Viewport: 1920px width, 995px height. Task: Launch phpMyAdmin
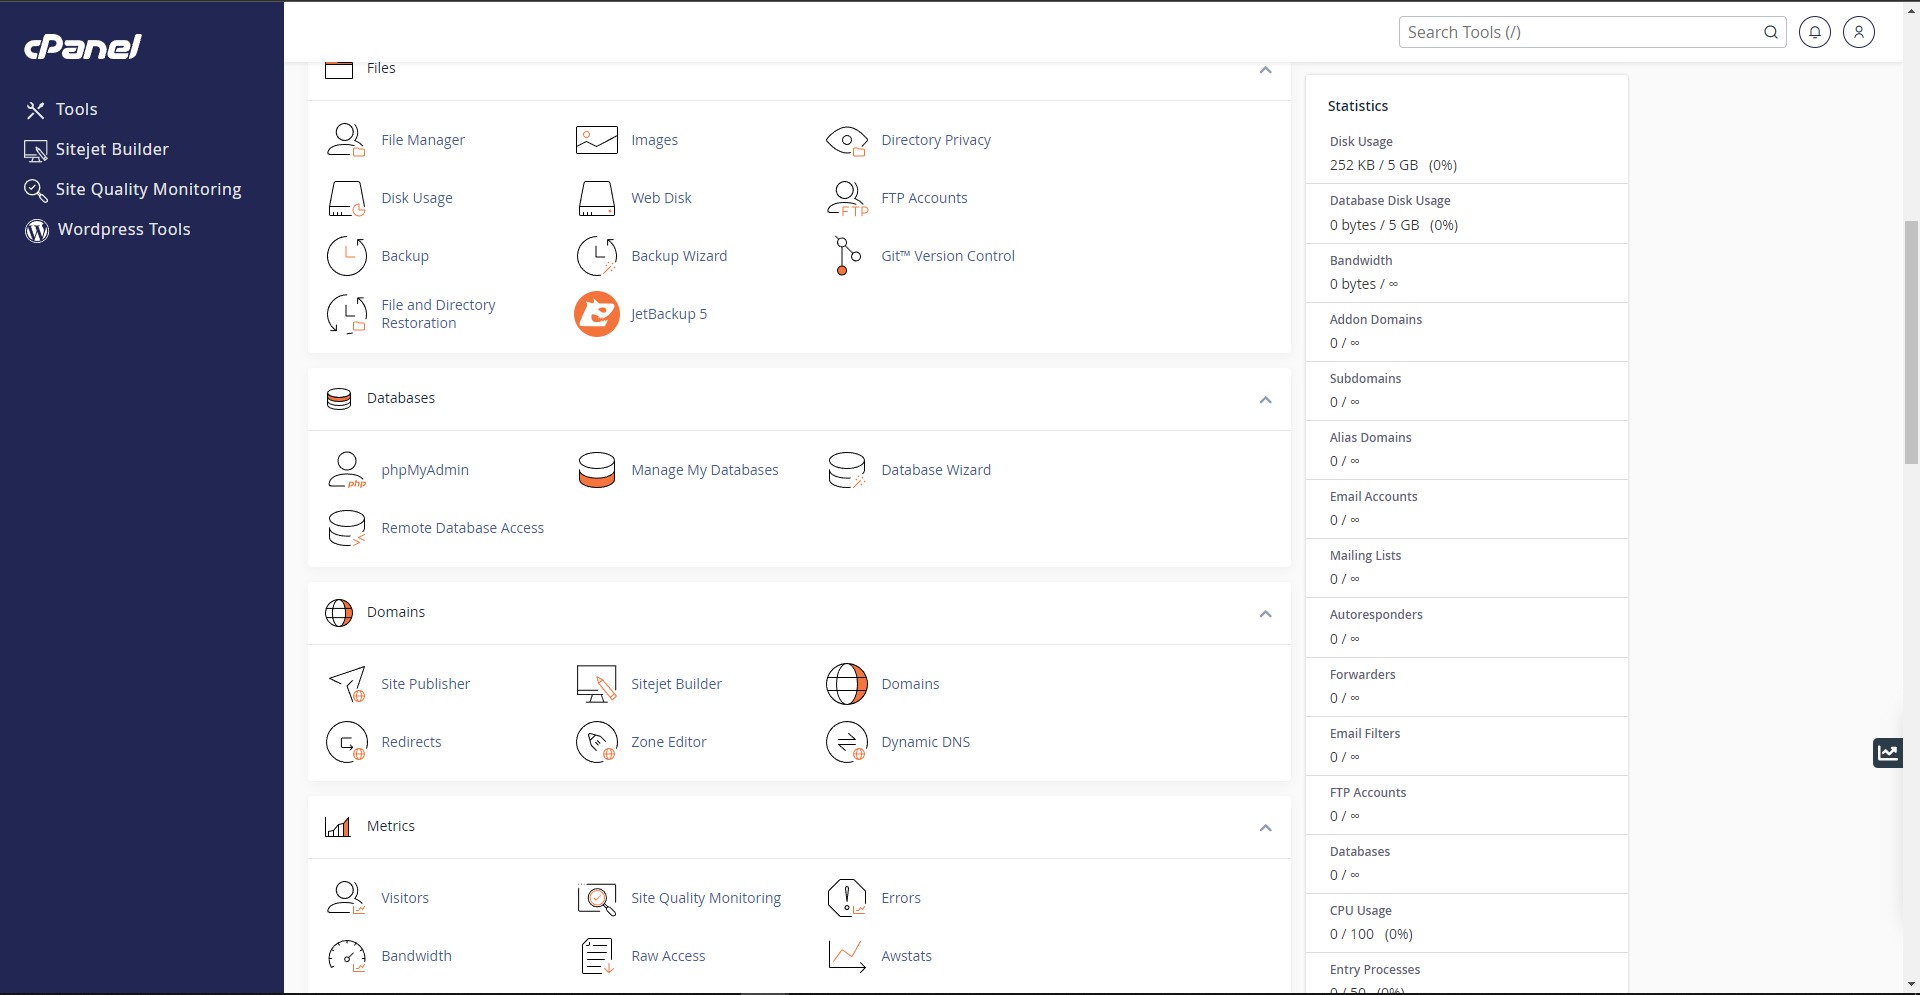tap(425, 469)
